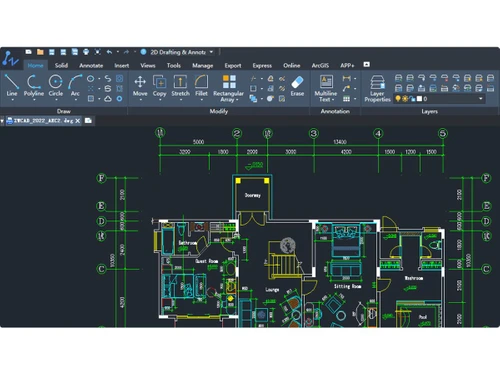Select the Arc tool

click(x=75, y=85)
